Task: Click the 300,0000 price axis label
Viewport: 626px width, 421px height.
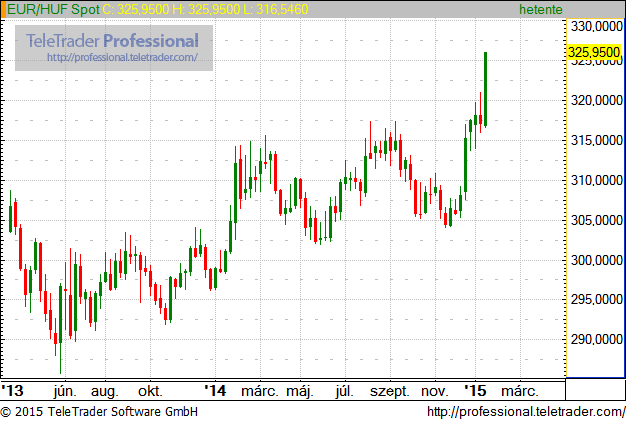Action: [596, 260]
